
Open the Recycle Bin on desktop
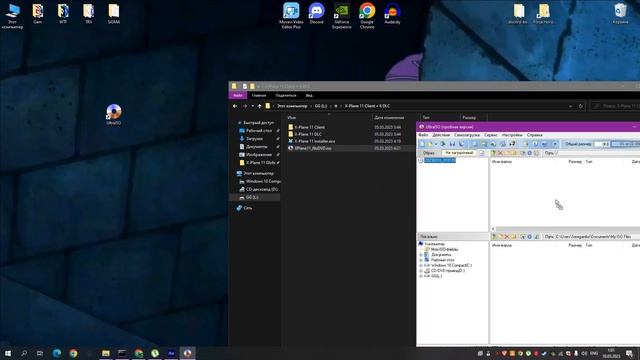[x=620, y=13]
